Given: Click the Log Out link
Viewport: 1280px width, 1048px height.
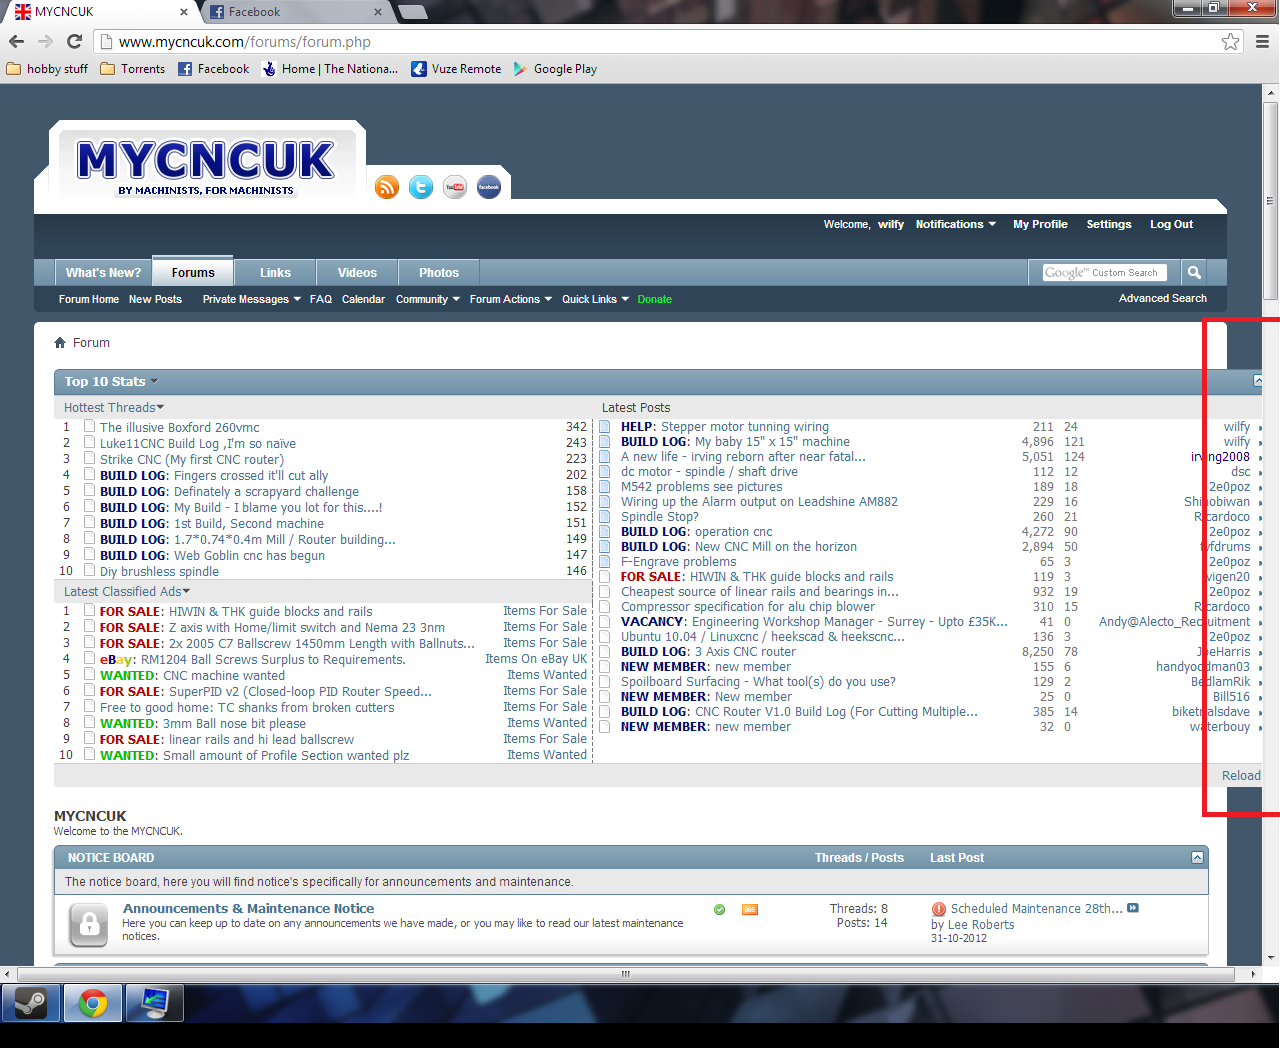Looking at the screenshot, I should (1171, 225).
